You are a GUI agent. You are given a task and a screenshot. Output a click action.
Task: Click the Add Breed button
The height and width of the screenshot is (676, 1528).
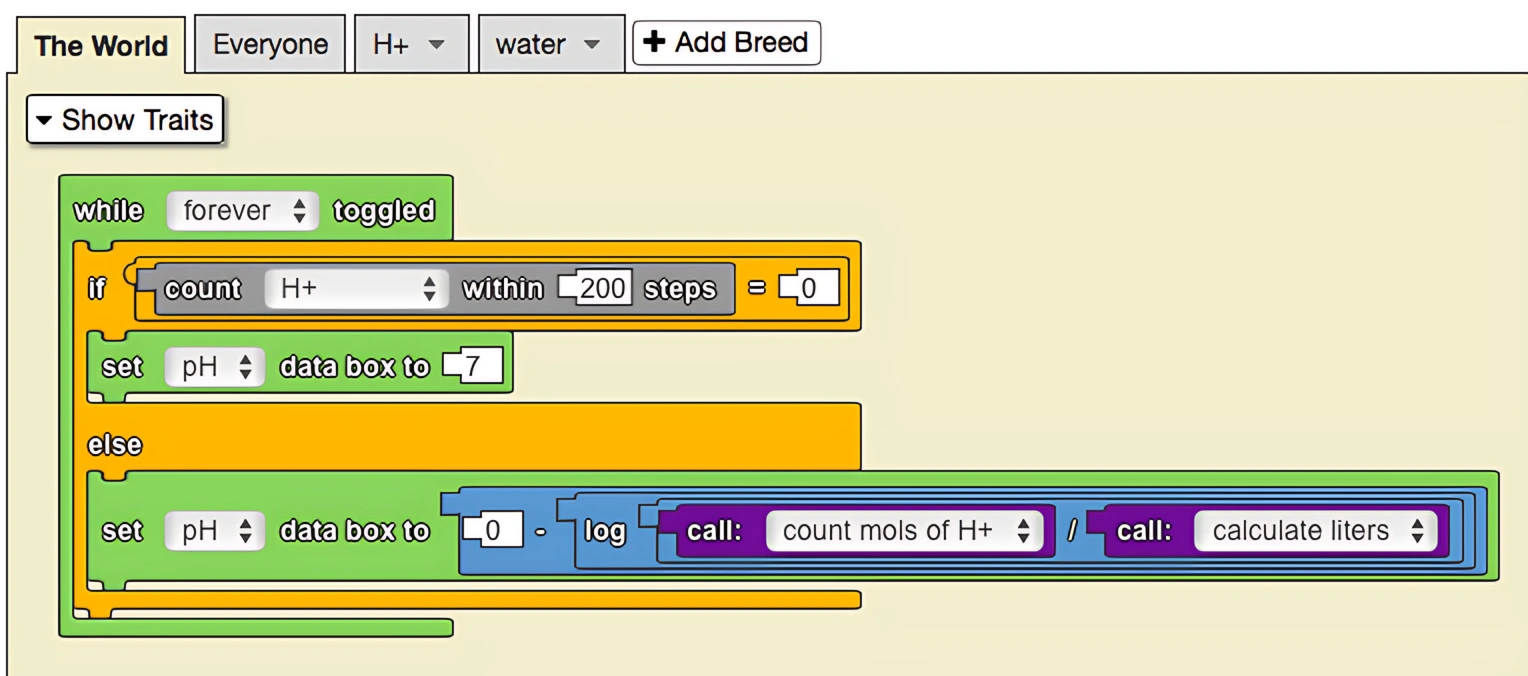click(726, 42)
